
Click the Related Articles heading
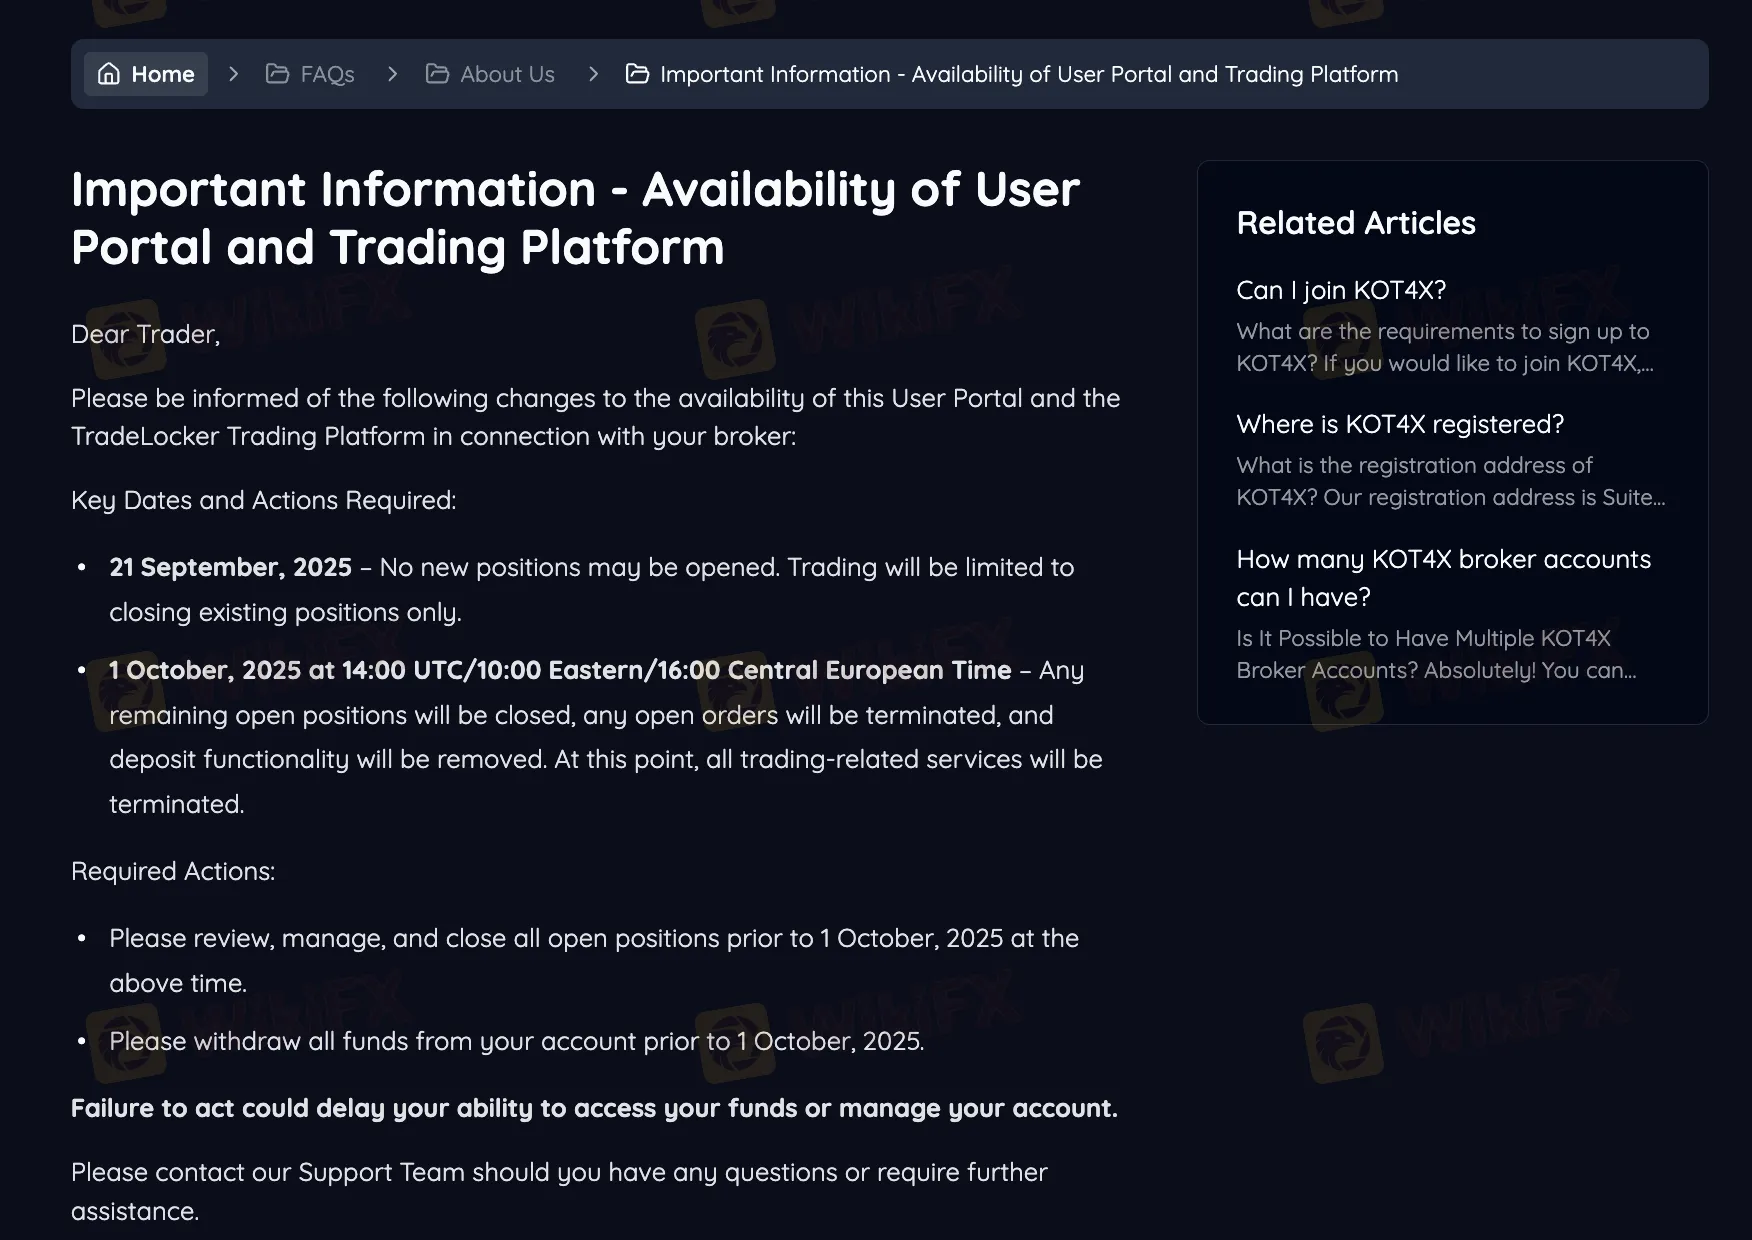1356,223
